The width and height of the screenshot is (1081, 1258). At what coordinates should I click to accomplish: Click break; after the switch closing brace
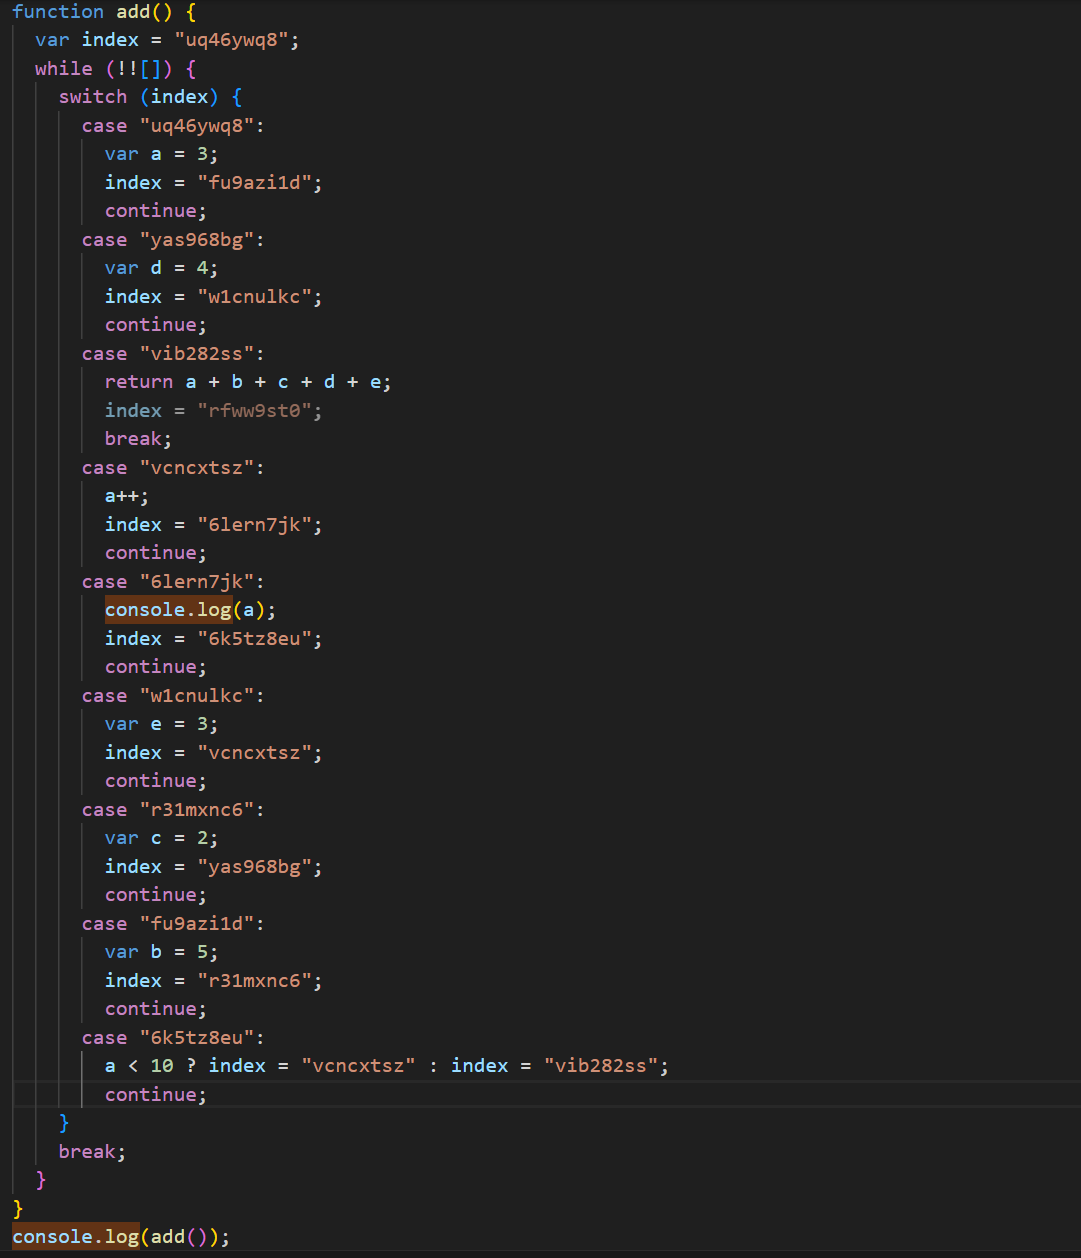(93, 1152)
